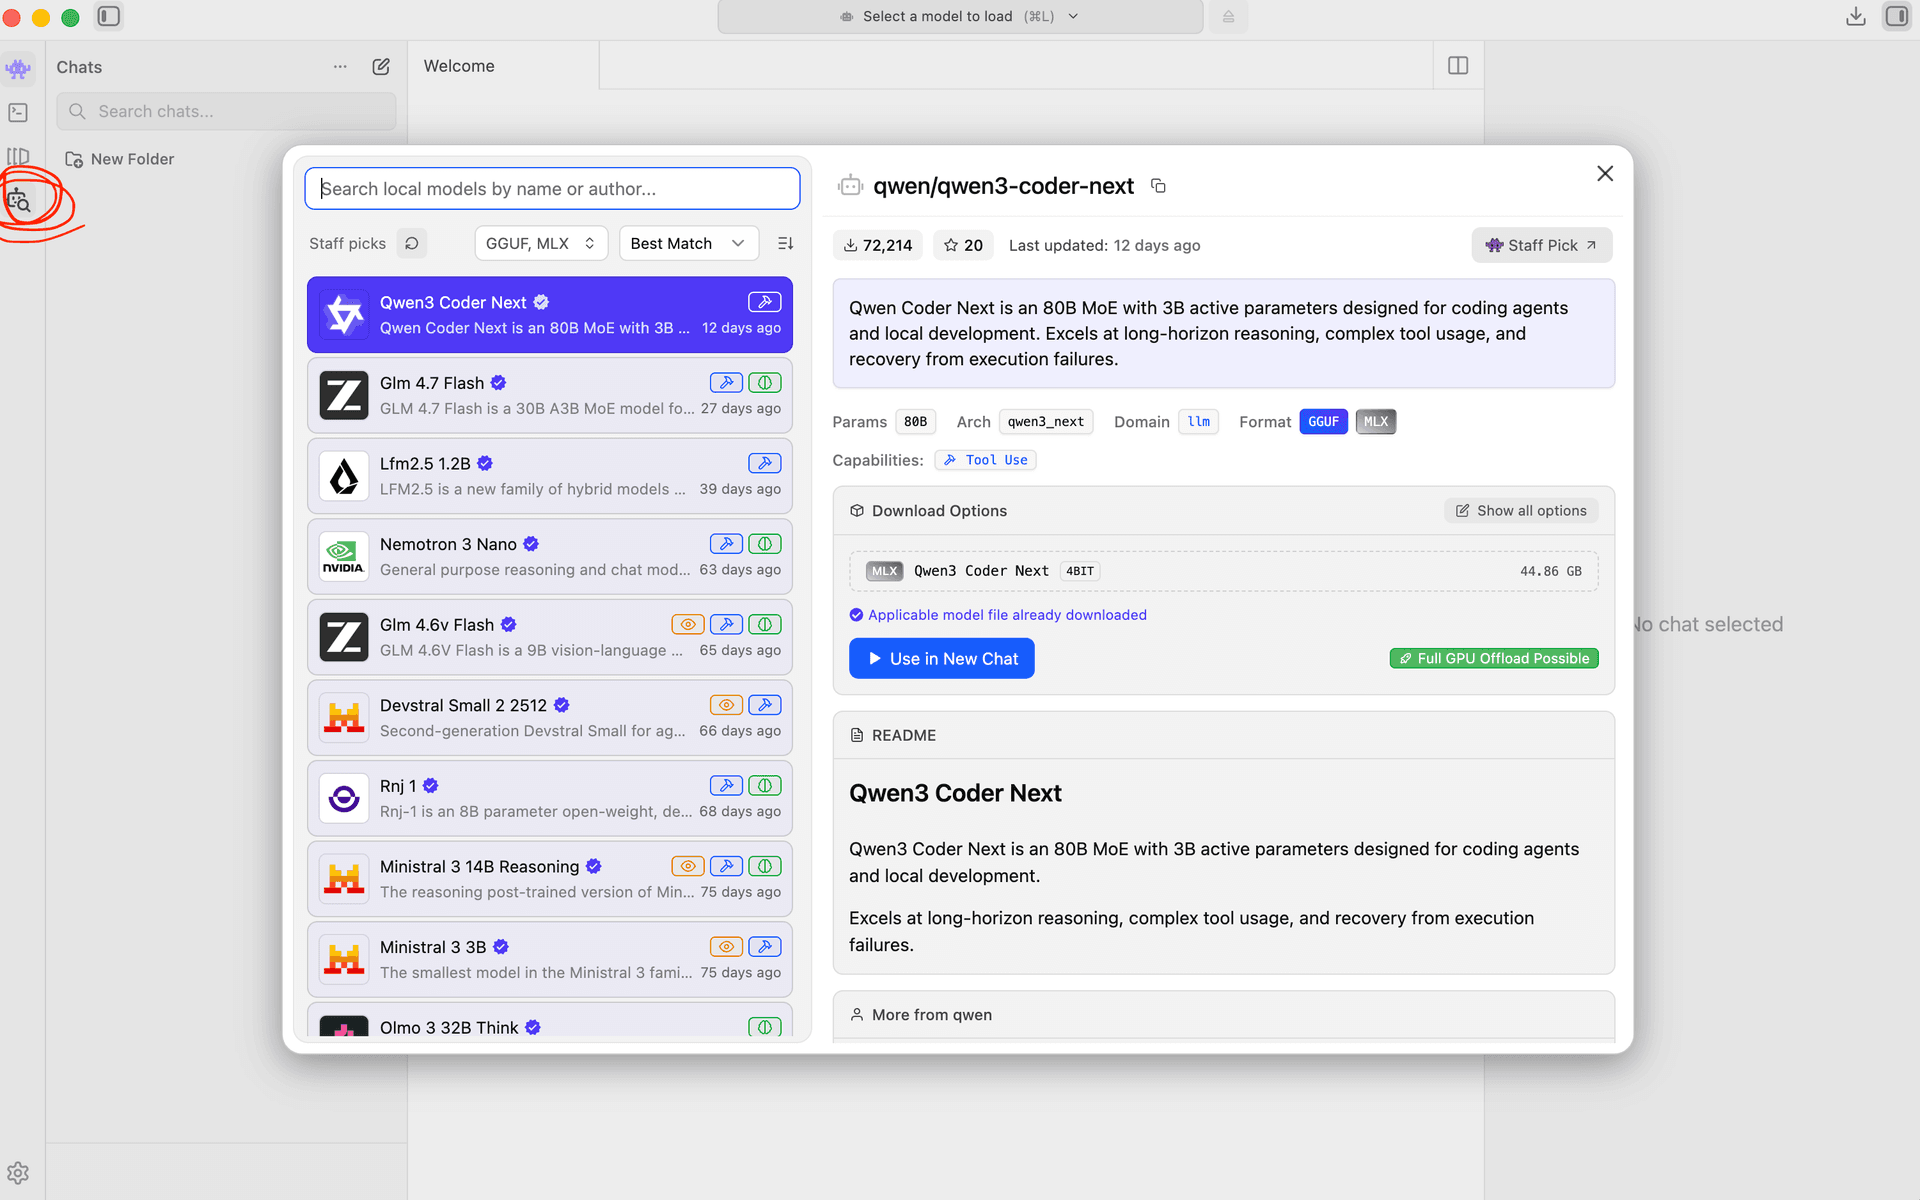Select the Qwen3 Coder Next 4BIT download option
The height and width of the screenshot is (1200, 1920).
[x=1223, y=571]
